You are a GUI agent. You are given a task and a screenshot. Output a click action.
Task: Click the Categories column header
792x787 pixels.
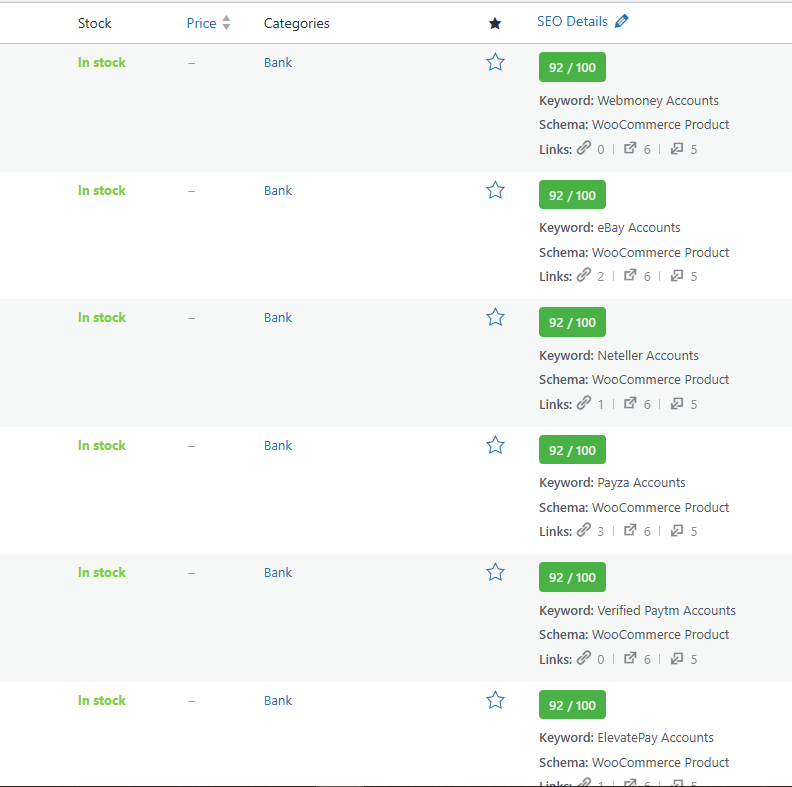[x=296, y=23]
